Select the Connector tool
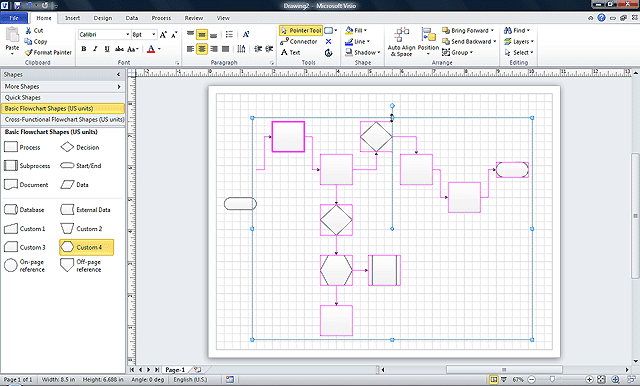The height and width of the screenshot is (386, 640). point(299,42)
